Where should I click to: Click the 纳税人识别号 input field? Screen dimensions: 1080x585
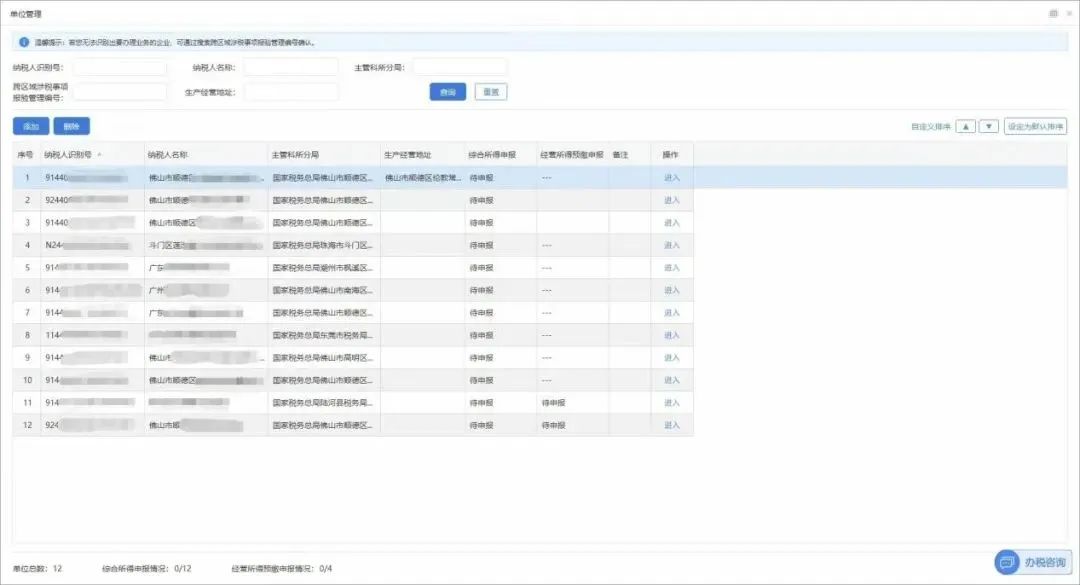(x=120, y=68)
